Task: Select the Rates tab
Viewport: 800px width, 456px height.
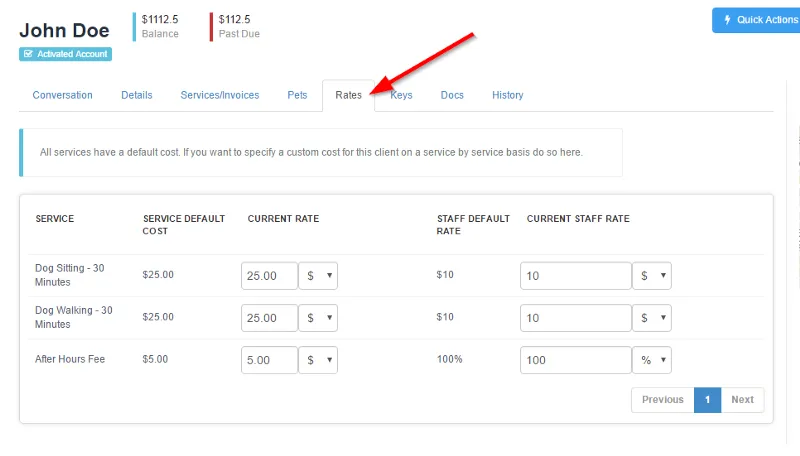Action: 348,95
